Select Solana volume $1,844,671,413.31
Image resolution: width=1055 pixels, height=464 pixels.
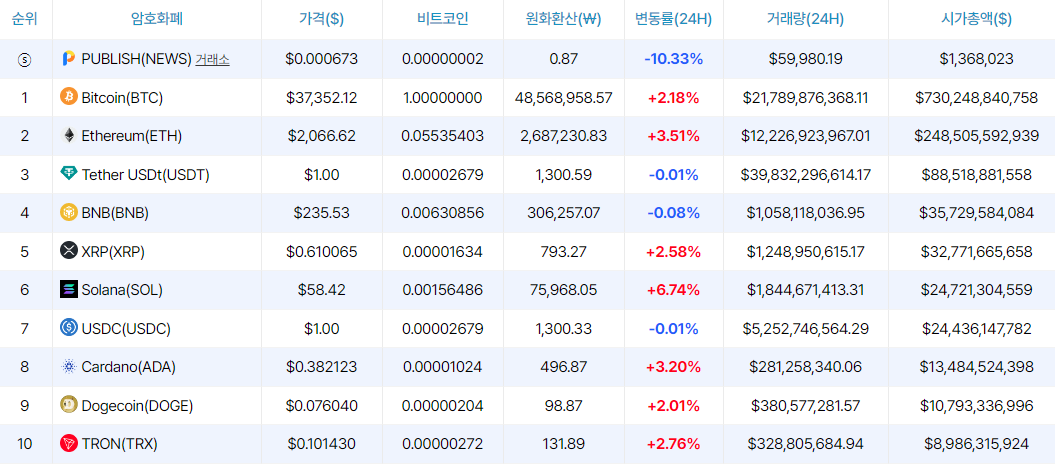coord(806,291)
